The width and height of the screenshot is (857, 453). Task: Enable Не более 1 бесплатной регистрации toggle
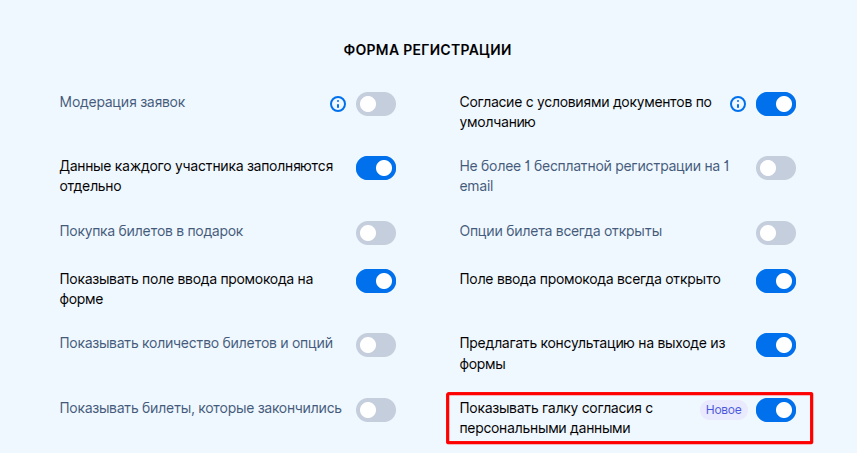pos(776,168)
